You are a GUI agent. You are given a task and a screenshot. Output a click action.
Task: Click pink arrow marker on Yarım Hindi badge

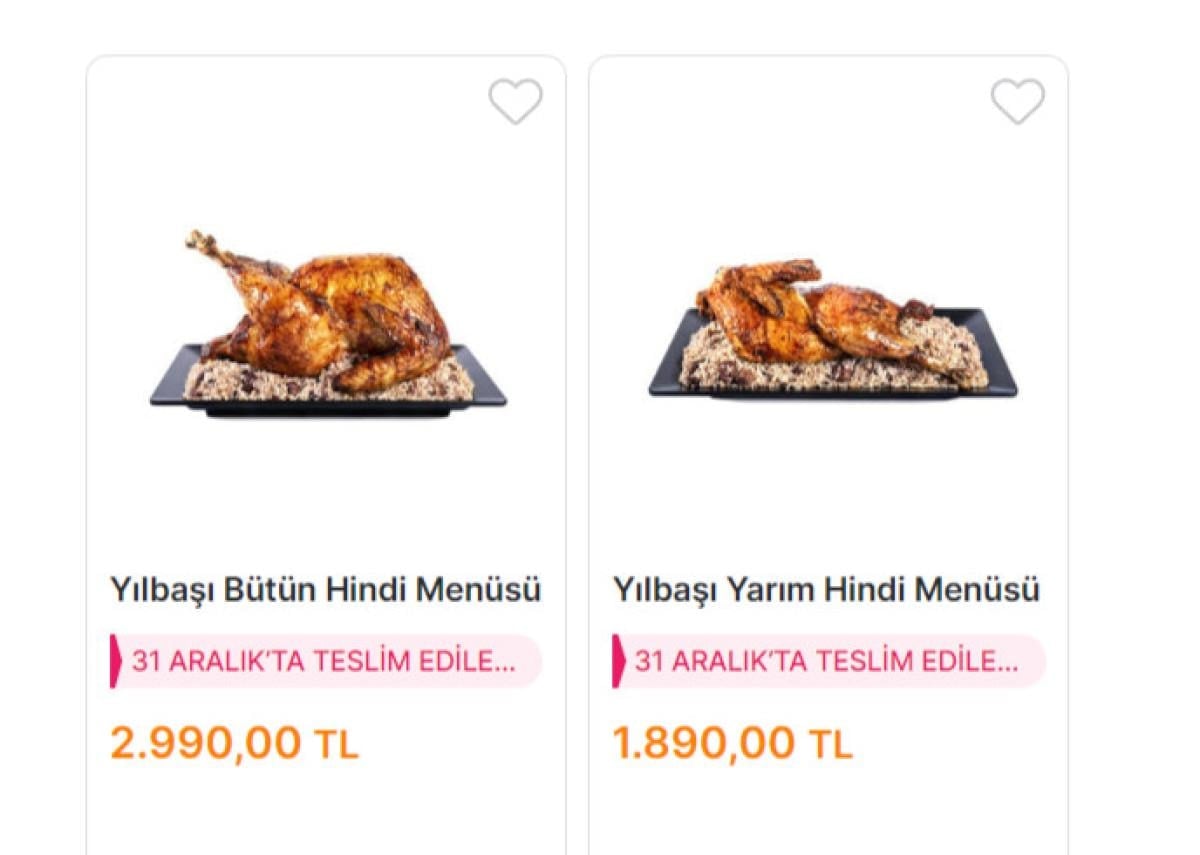(619, 661)
